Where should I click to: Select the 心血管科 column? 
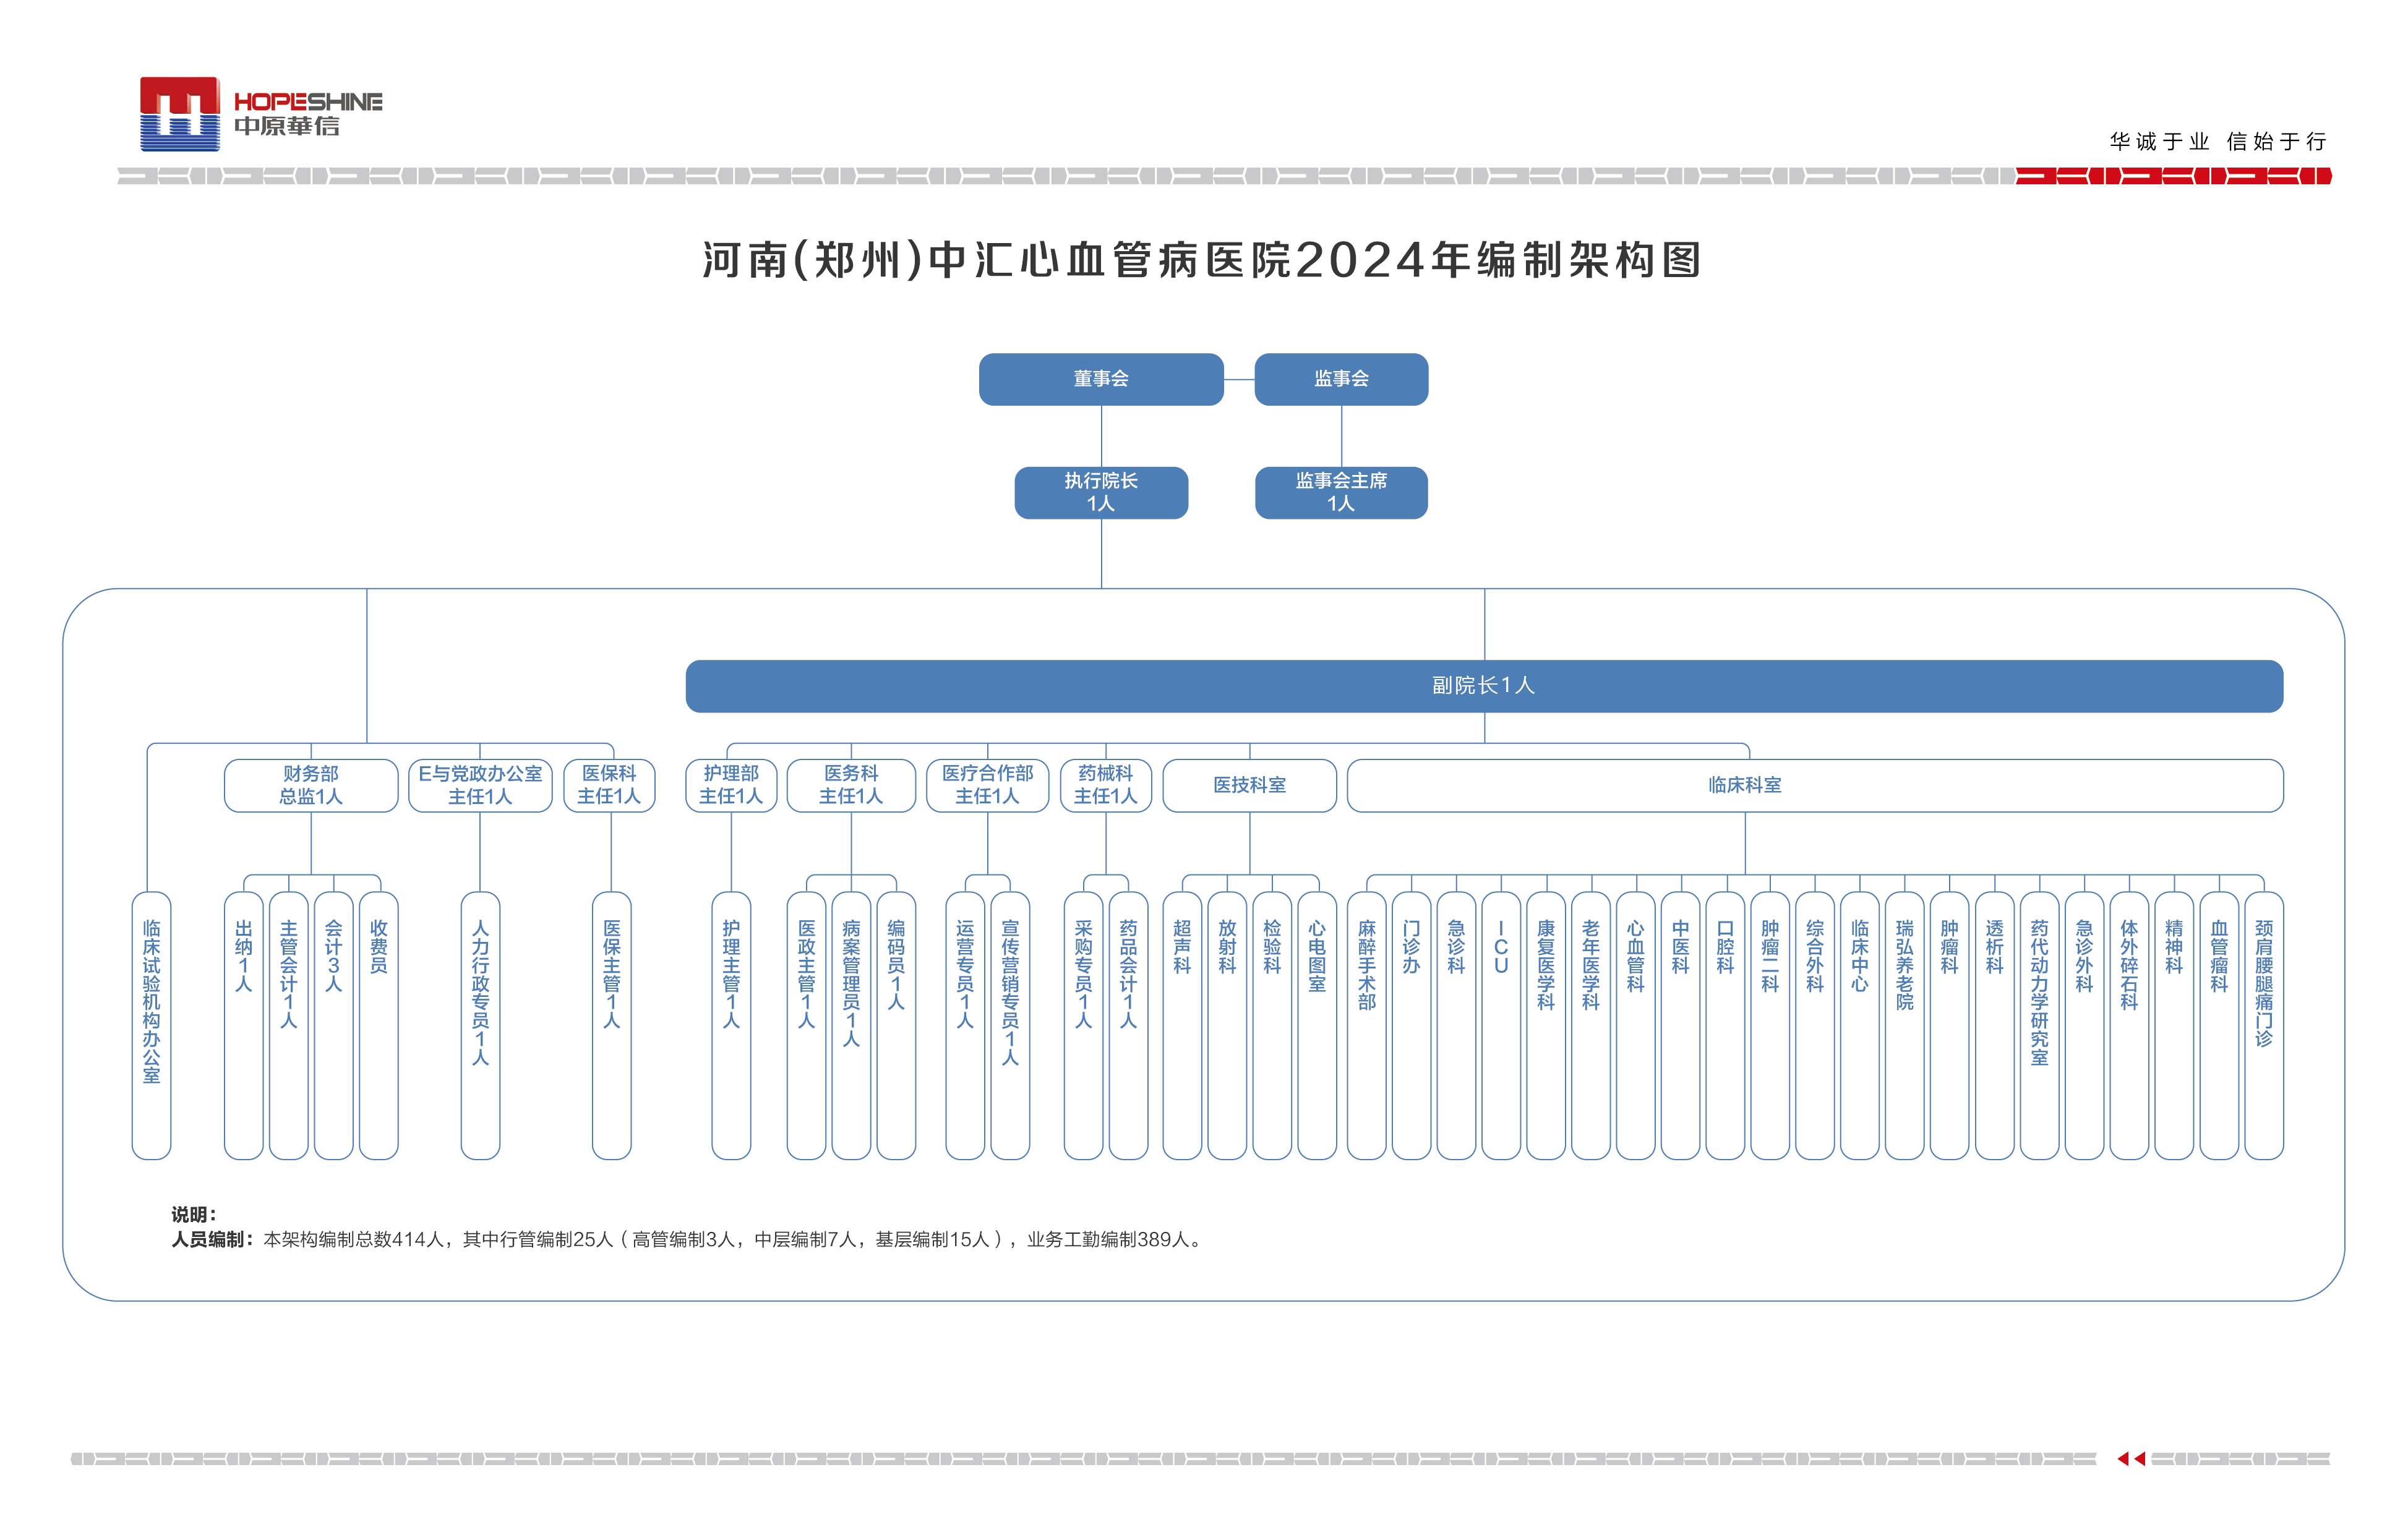tap(1635, 1026)
